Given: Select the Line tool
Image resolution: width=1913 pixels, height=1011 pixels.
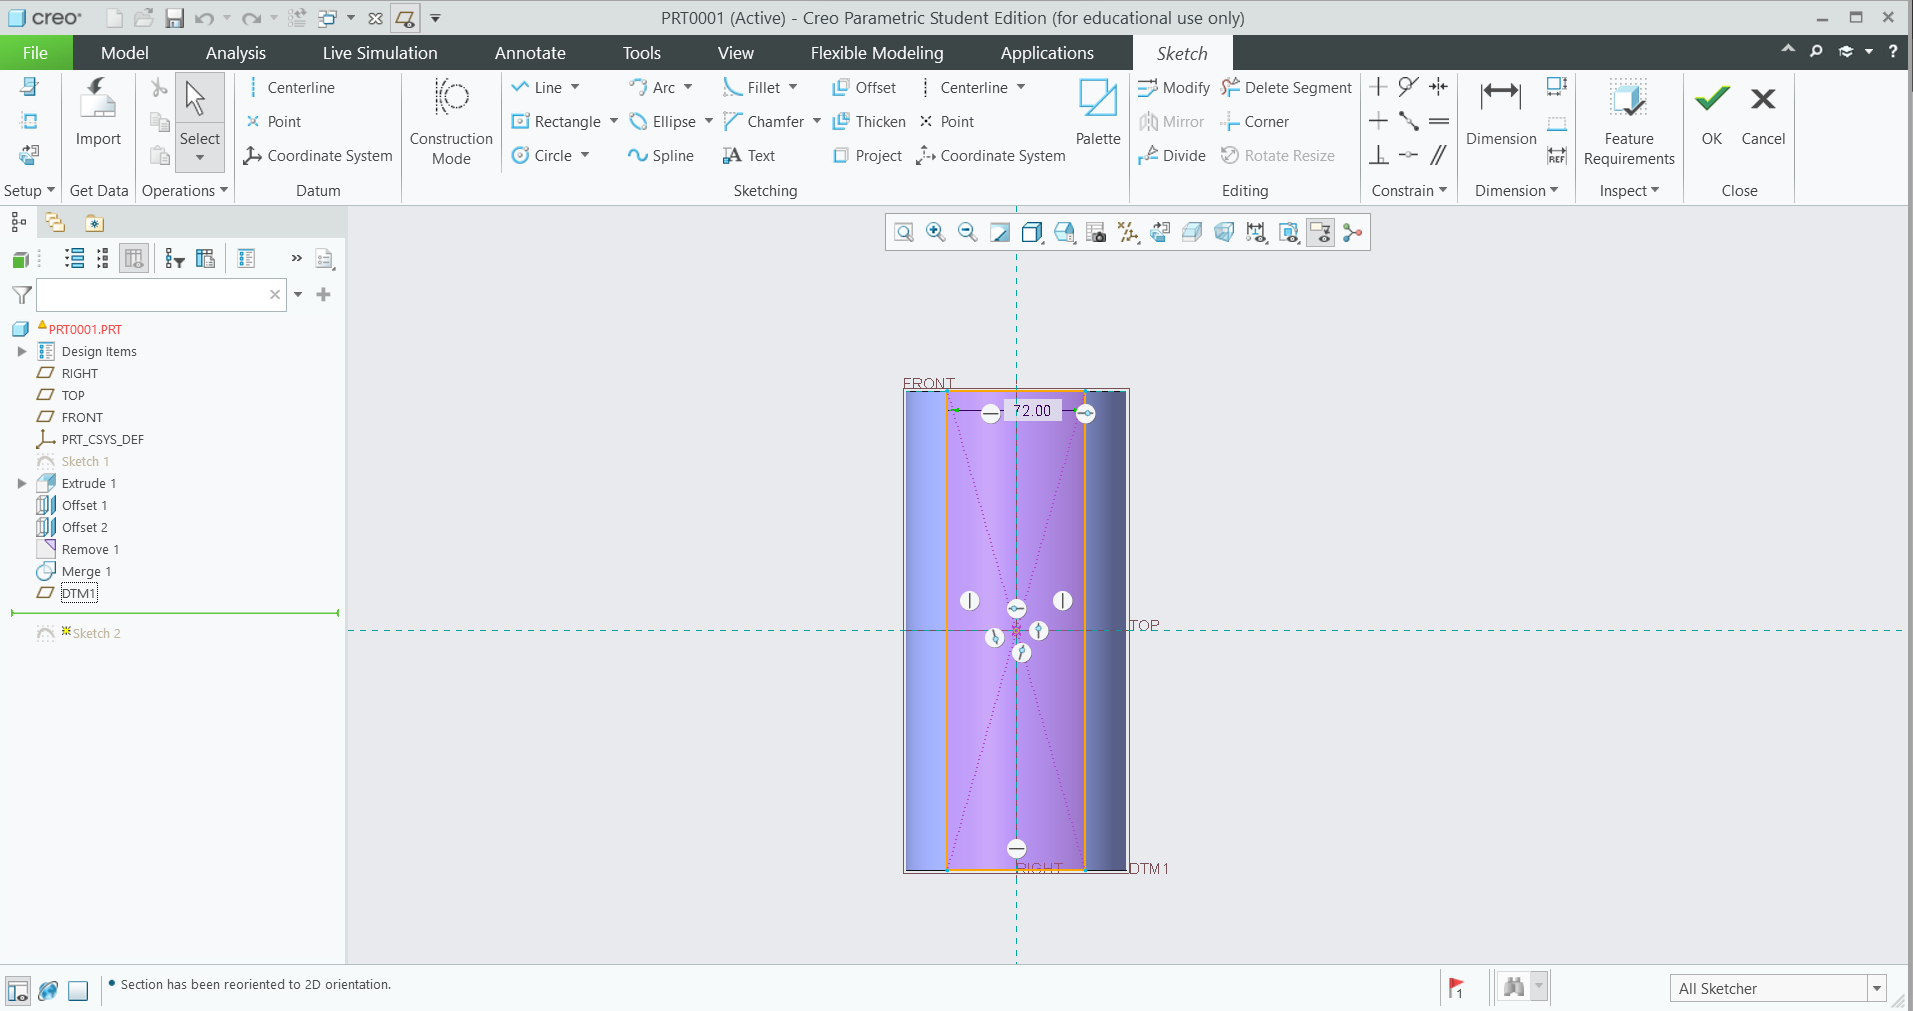Looking at the screenshot, I should pyautogui.click(x=545, y=87).
